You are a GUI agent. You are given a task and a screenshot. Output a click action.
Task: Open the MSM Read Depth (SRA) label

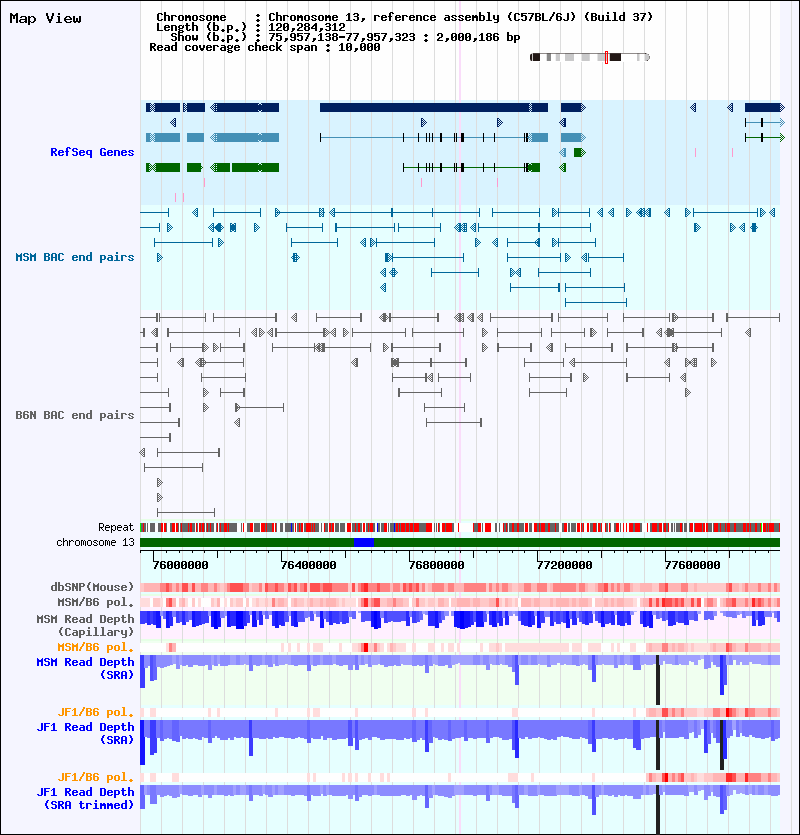pyautogui.click(x=85, y=668)
